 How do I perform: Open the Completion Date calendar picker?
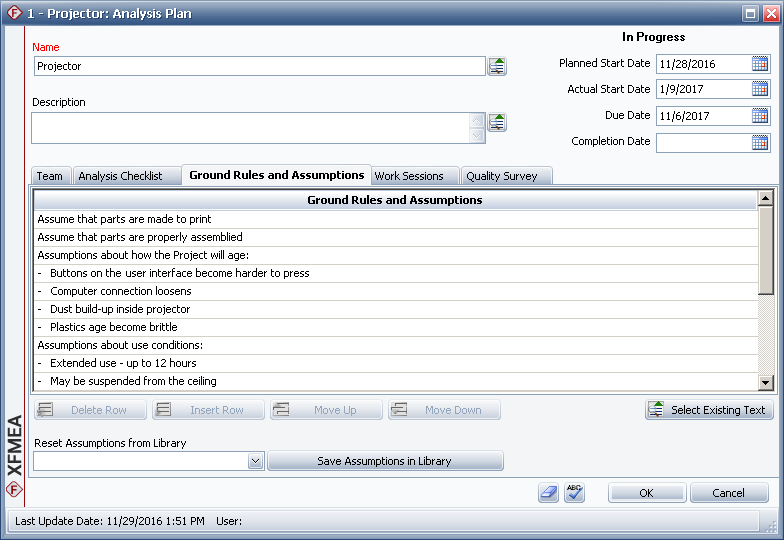(x=760, y=142)
